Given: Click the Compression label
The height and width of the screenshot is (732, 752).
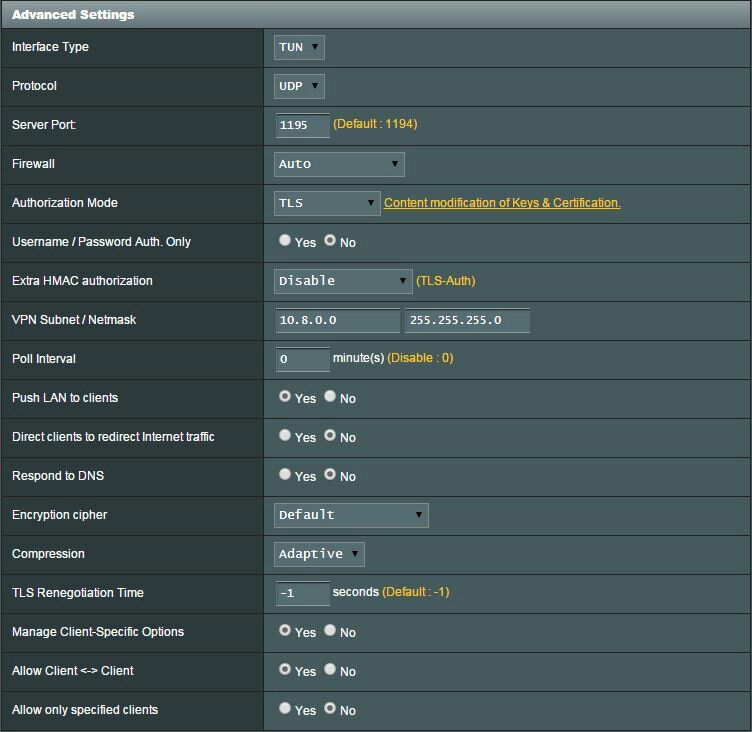Looking at the screenshot, I should pos(48,554).
